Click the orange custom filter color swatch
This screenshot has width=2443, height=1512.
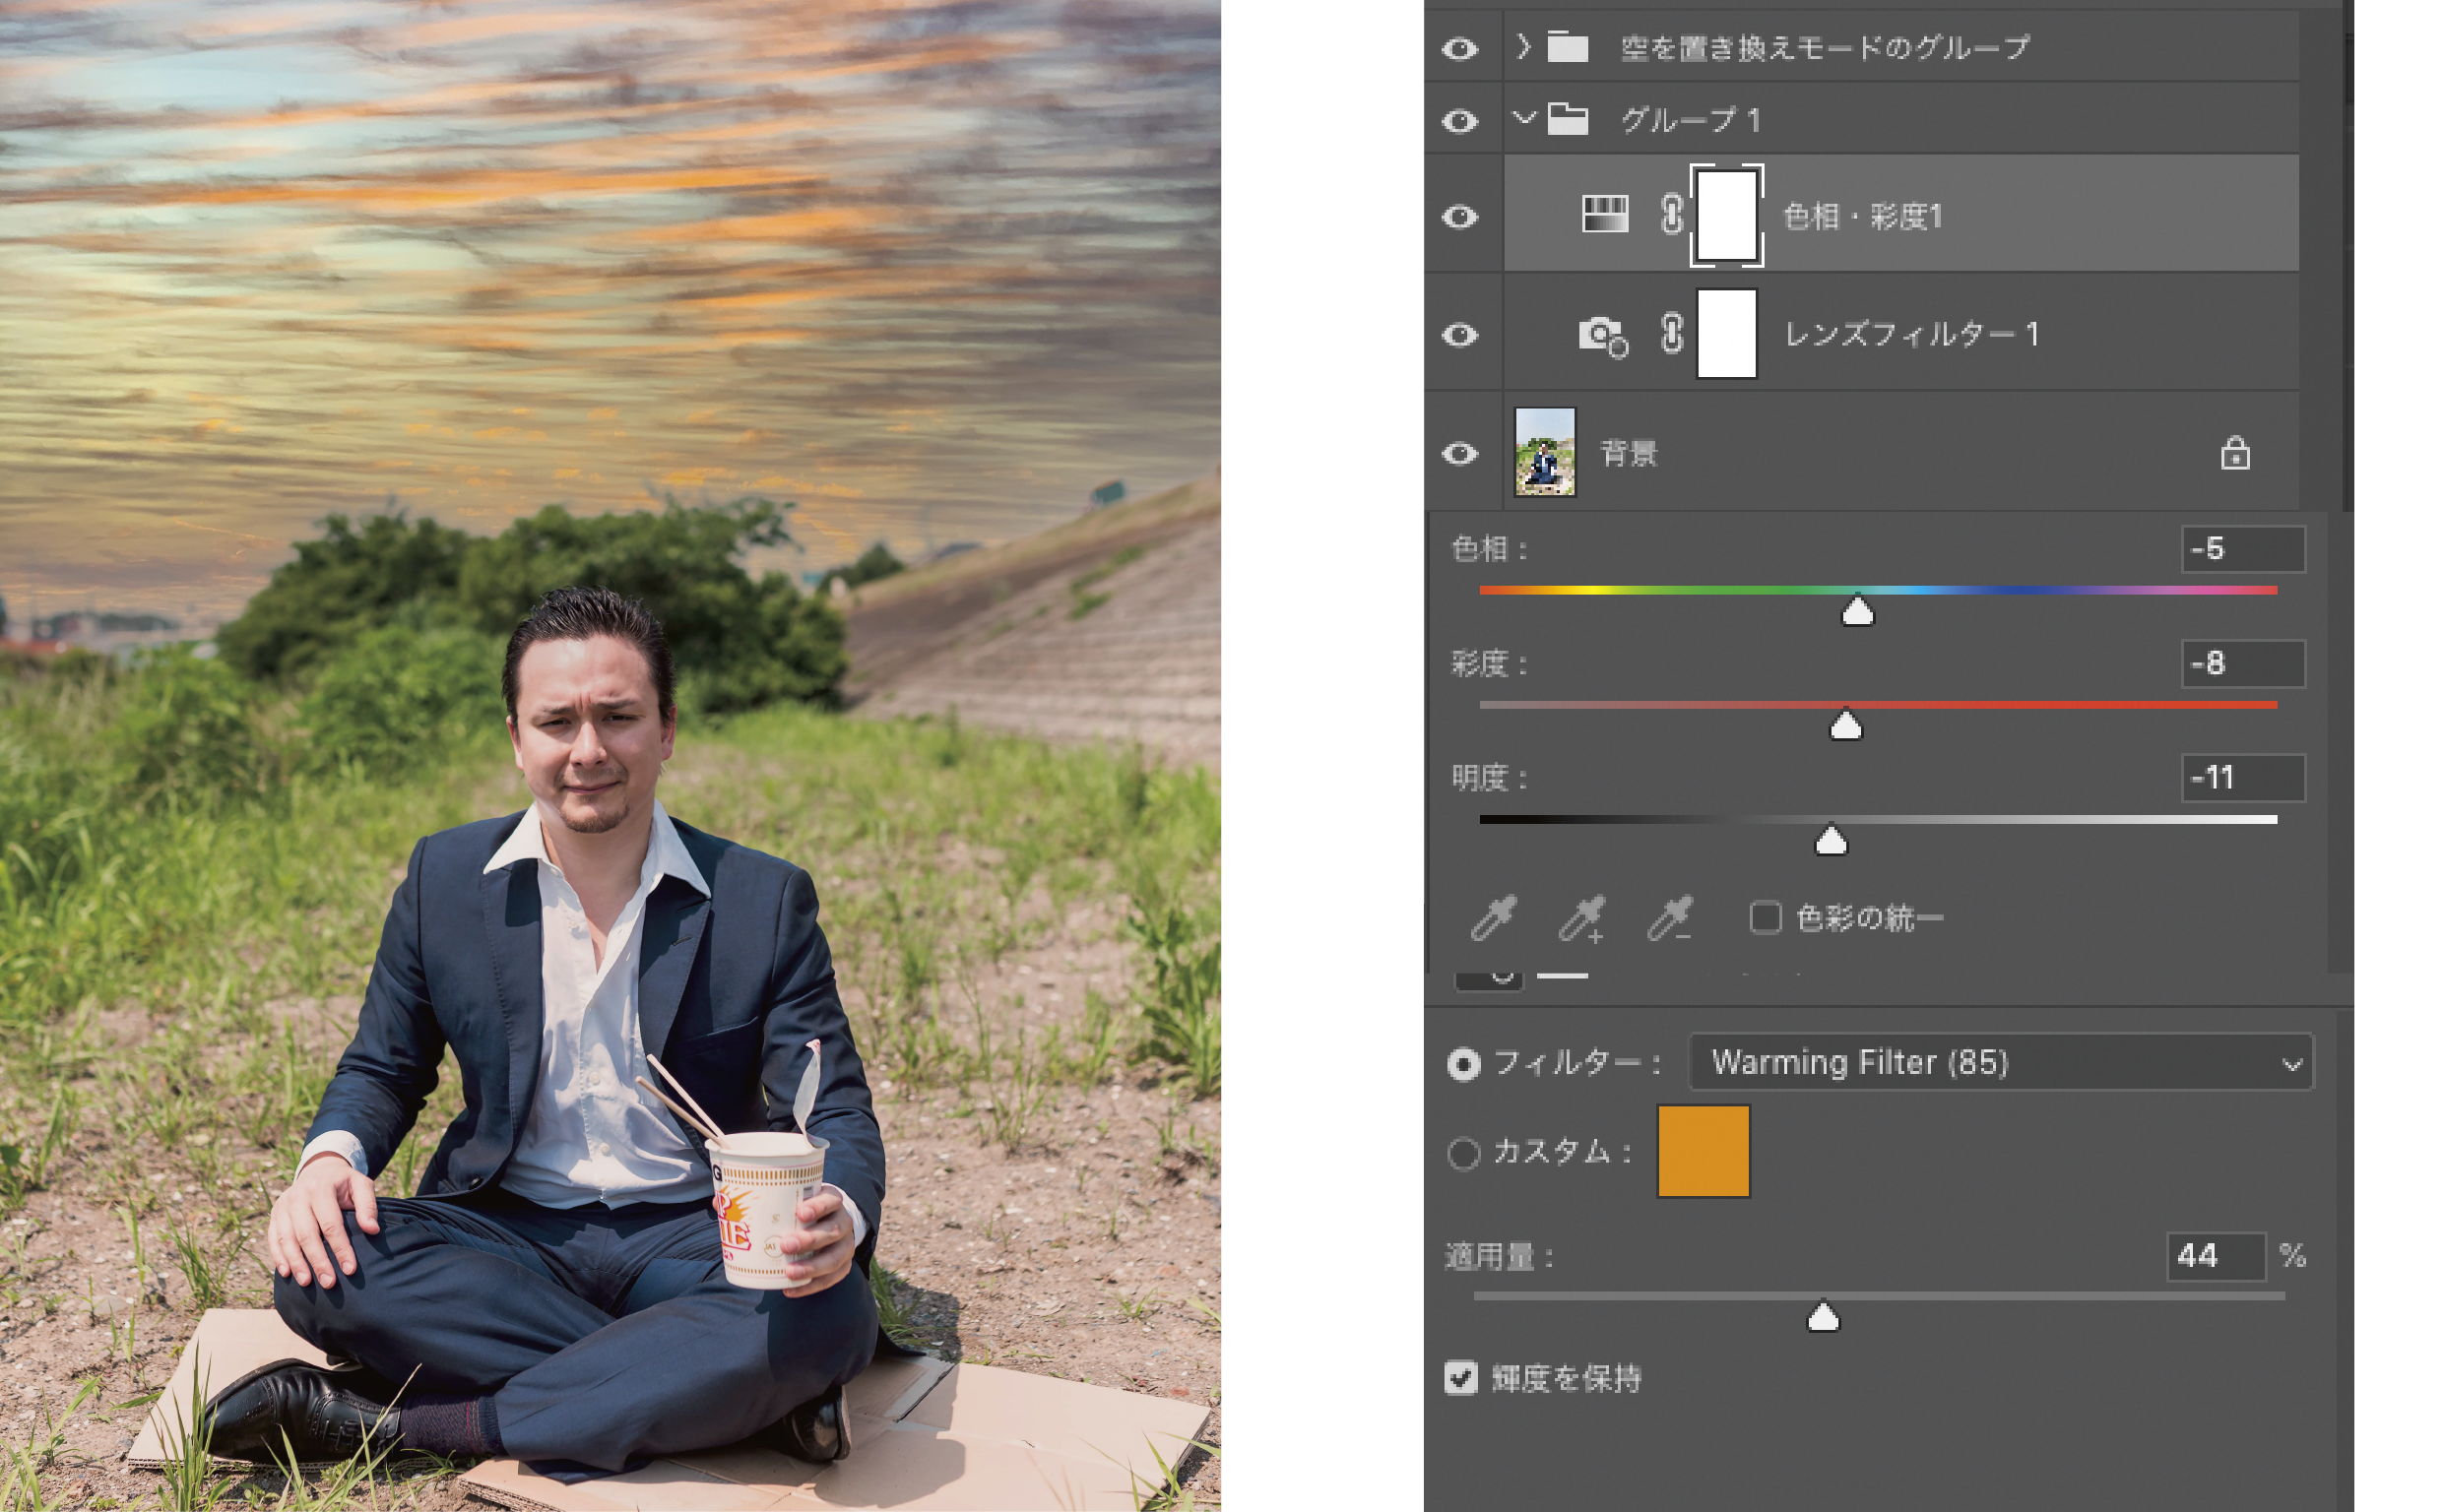click(x=1703, y=1151)
